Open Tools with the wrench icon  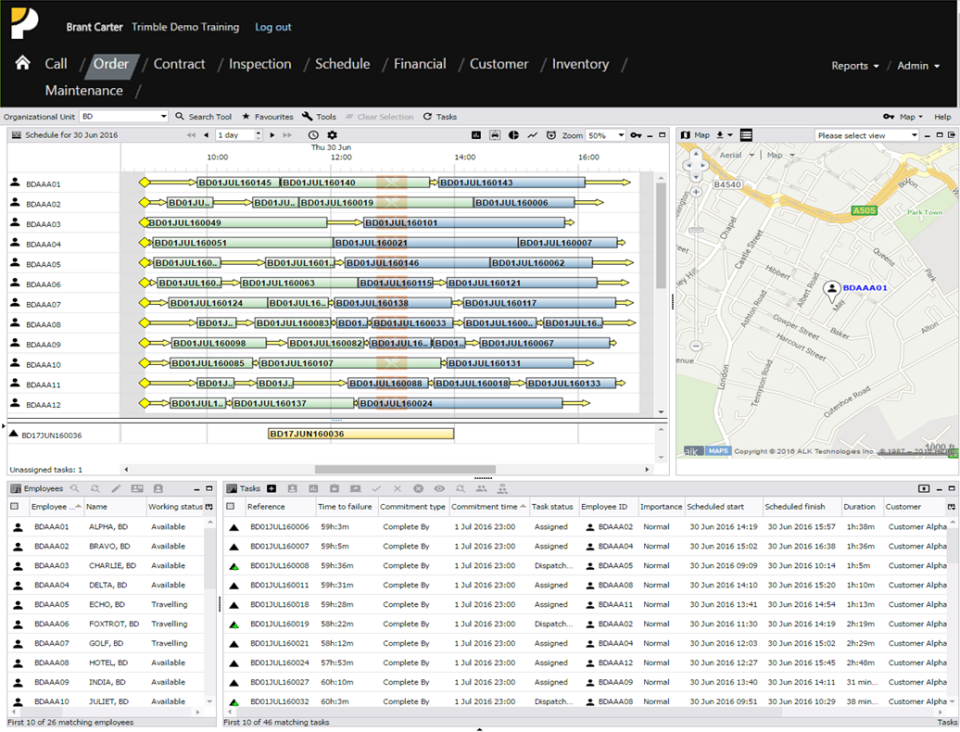click(319, 117)
